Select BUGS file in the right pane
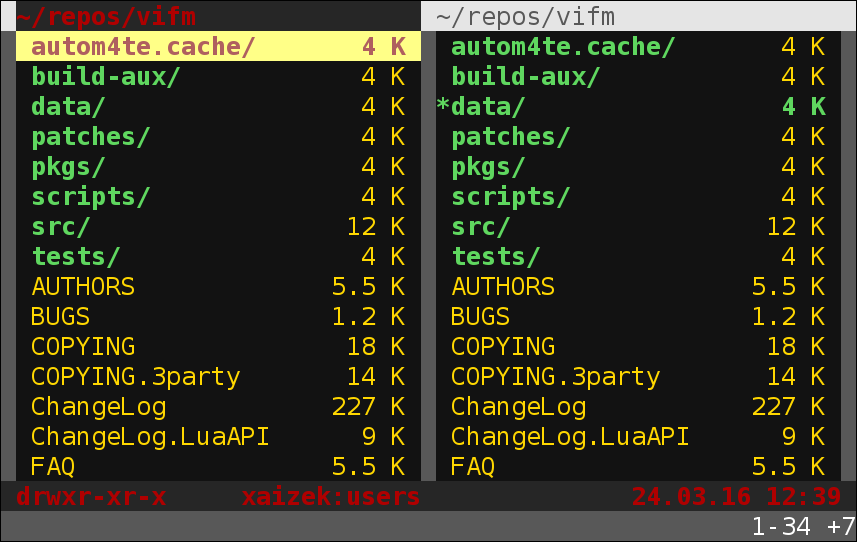Screen dimensions: 857x542 pos(638,317)
